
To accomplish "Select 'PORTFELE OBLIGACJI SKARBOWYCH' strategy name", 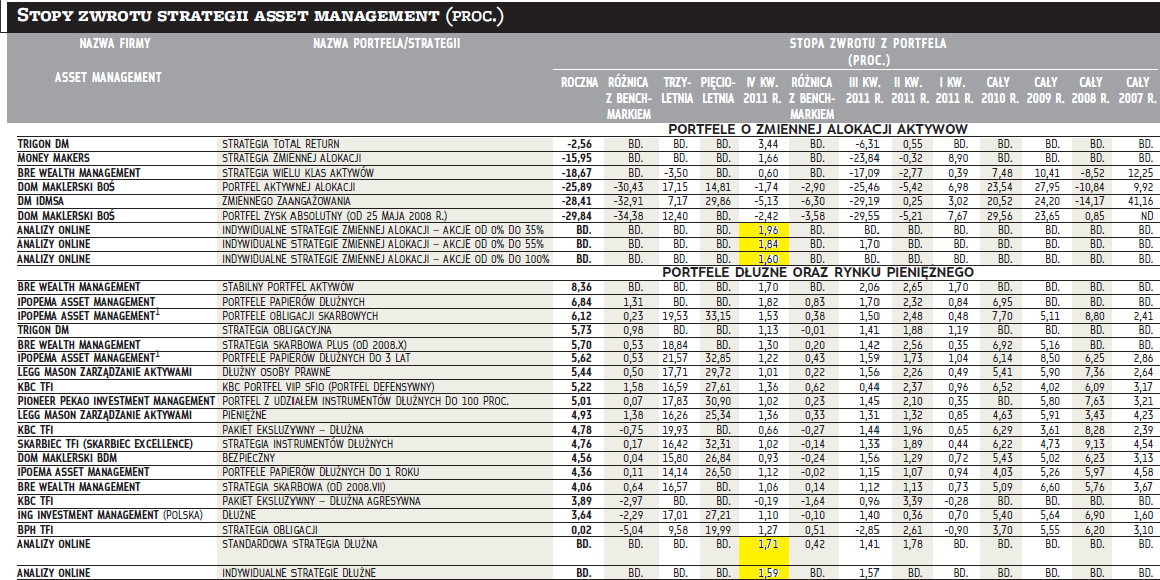I will point(300,316).
